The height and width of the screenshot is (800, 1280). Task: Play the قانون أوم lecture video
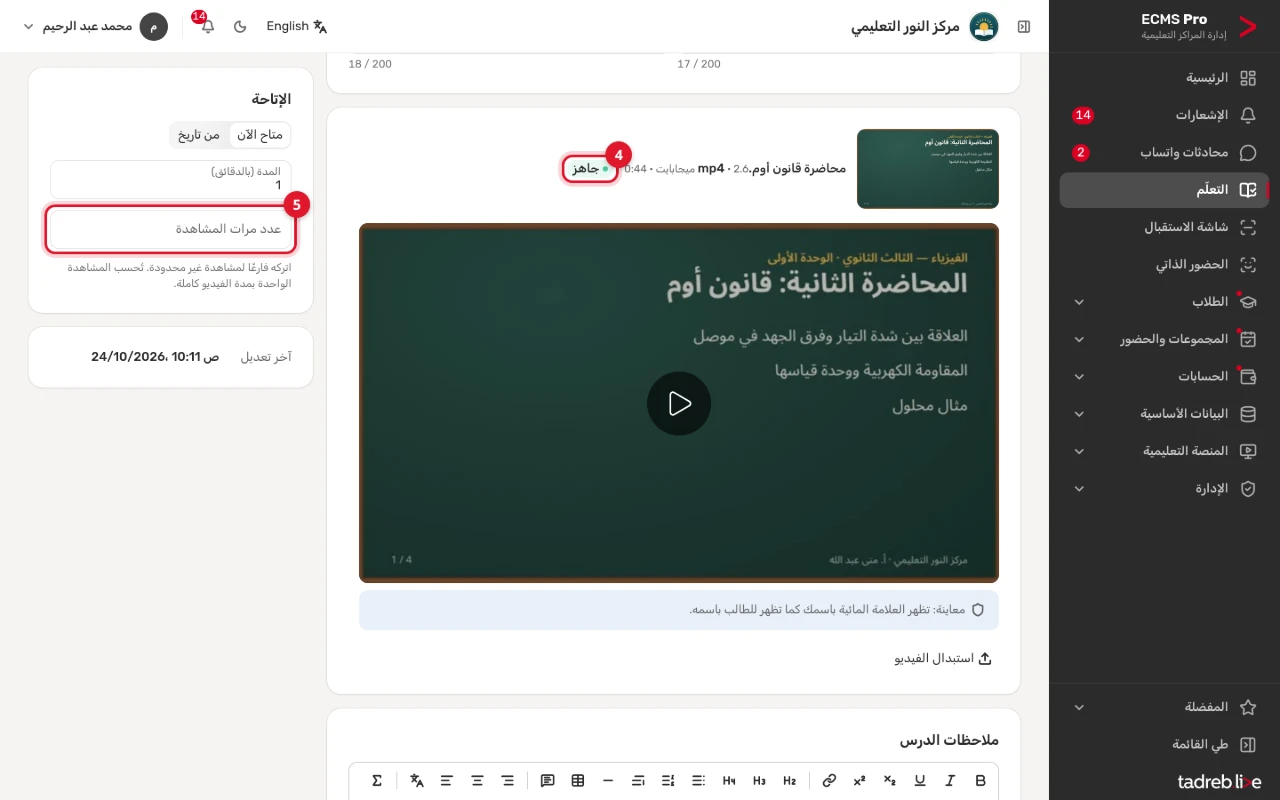pyautogui.click(x=679, y=403)
